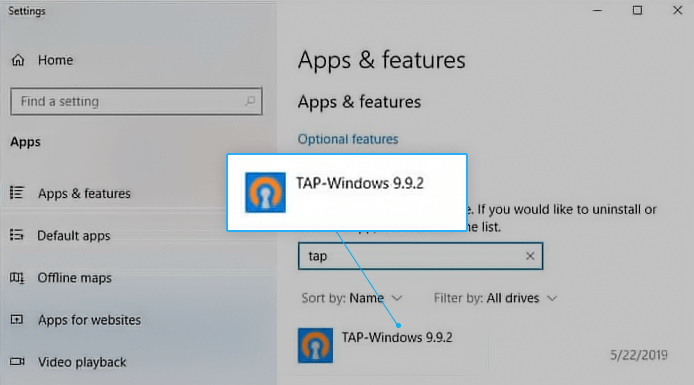The width and height of the screenshot is (694, 385).
Task: Go to Offline maps section
Action: 74,277
